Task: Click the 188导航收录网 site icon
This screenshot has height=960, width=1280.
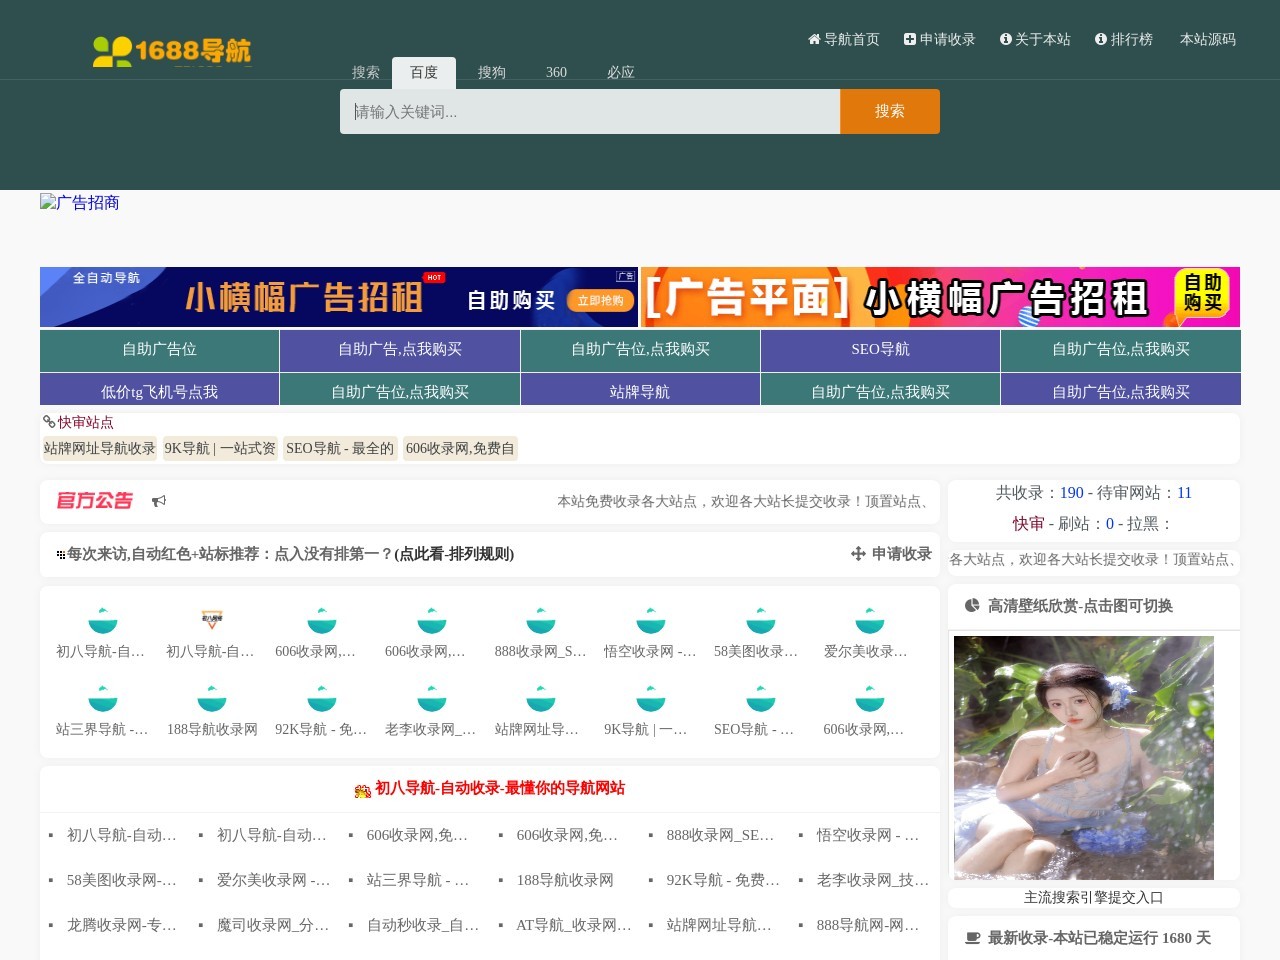Action: pyautogui.click(x=212, y=698)
